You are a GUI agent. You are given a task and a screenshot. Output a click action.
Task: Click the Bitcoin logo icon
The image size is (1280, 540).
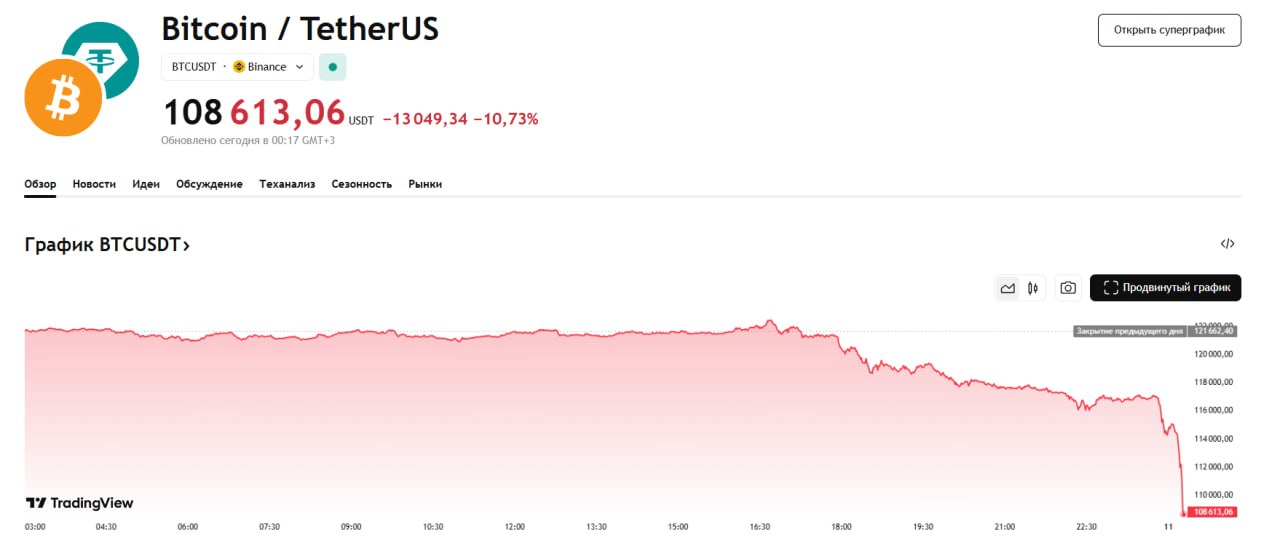click(x=63, y=98)
